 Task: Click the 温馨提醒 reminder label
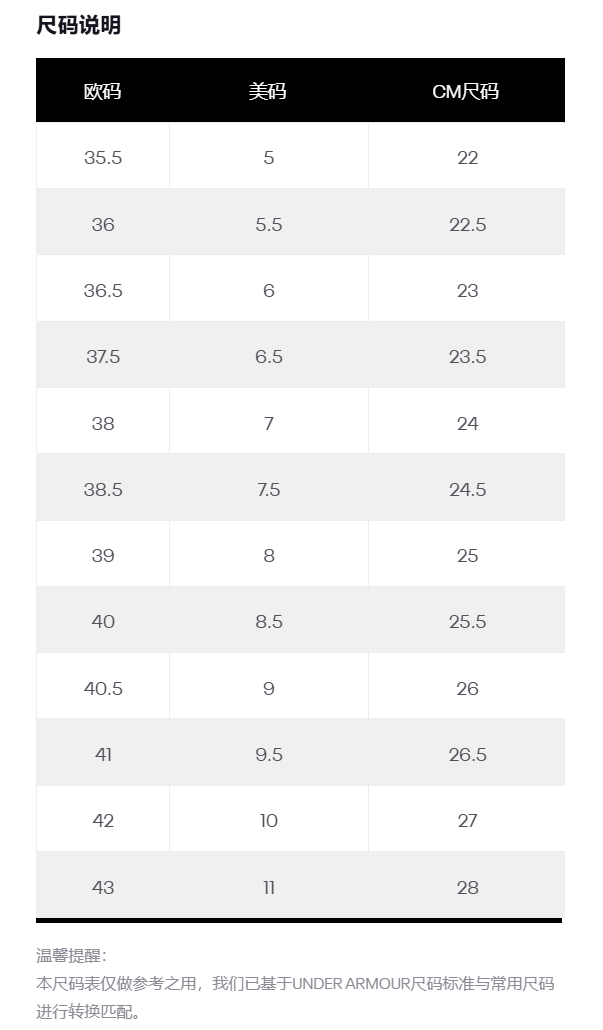point(71,956)
